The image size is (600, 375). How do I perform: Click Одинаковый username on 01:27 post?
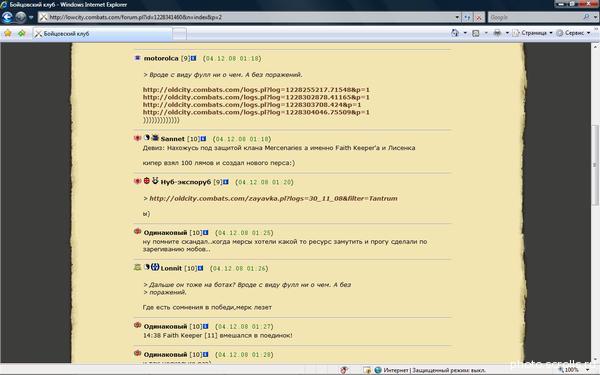pyautogui.click(x=165, y=326)
